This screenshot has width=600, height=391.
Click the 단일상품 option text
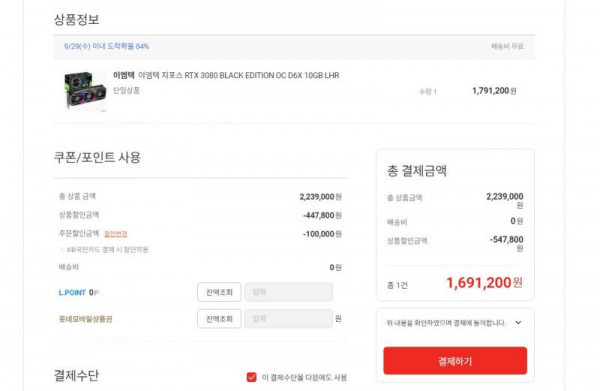point(126,91)
